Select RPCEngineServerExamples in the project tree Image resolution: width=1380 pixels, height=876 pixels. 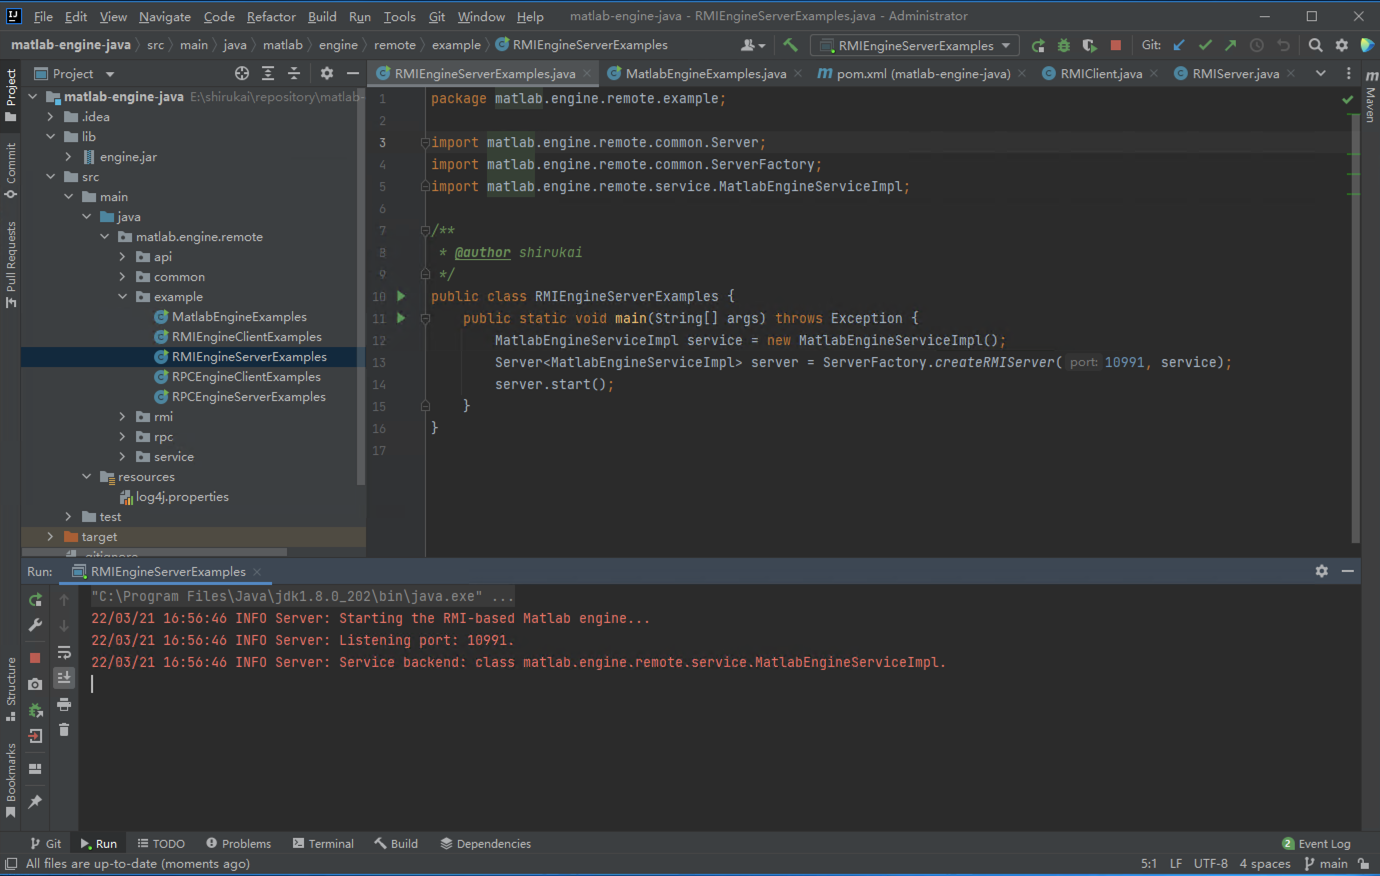click(248, 397)
